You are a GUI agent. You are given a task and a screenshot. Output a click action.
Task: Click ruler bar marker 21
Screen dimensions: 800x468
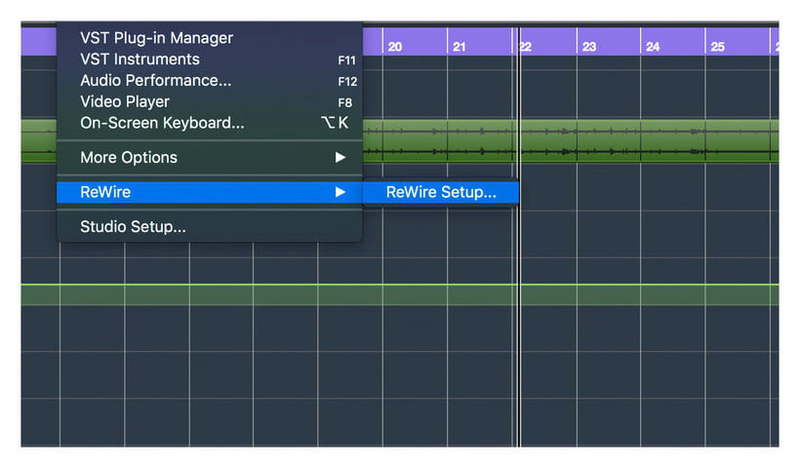459,47
